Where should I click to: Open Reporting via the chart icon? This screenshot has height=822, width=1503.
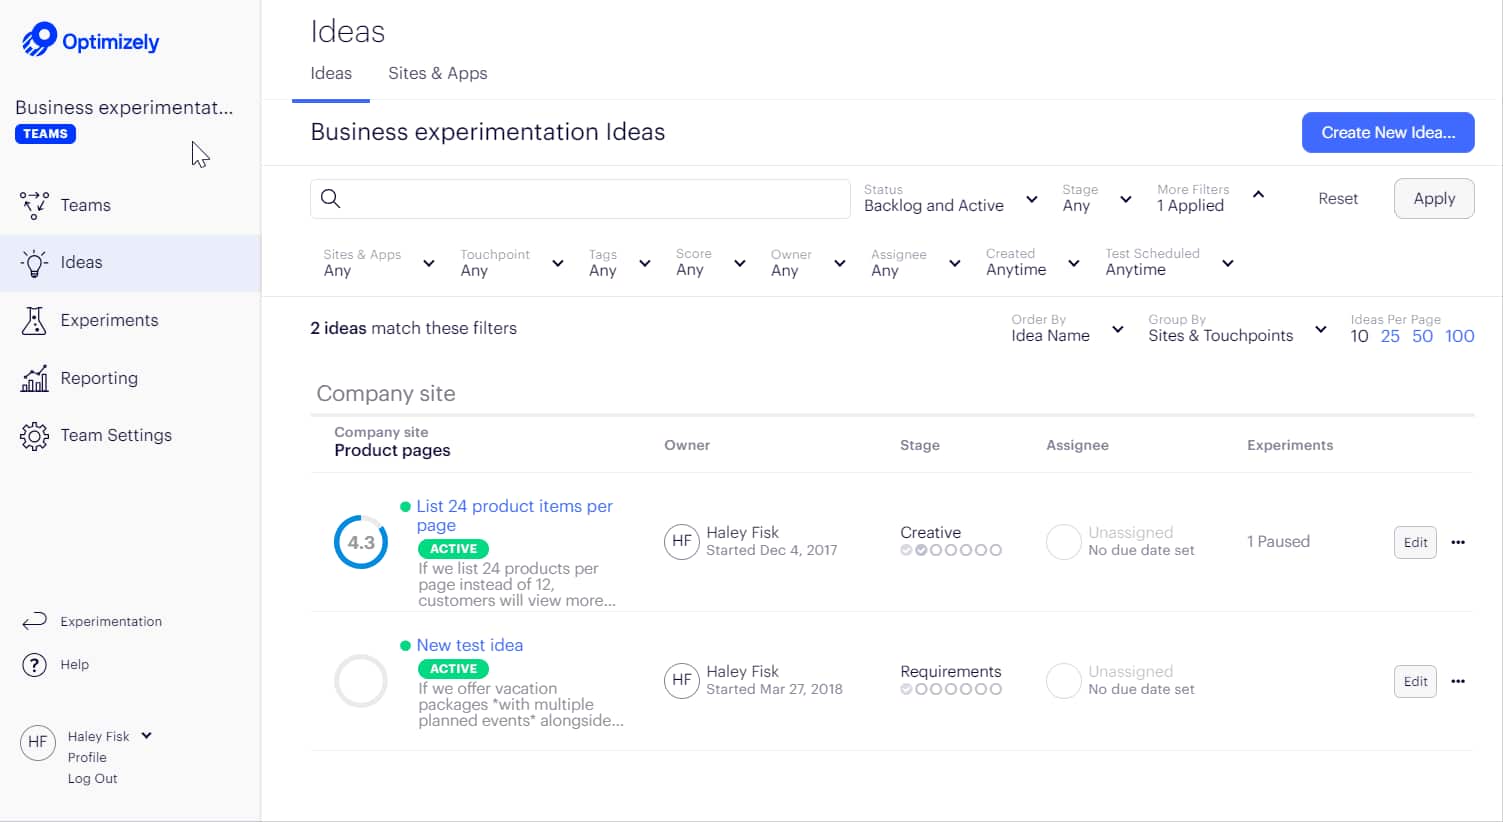(x=33, y=378)
